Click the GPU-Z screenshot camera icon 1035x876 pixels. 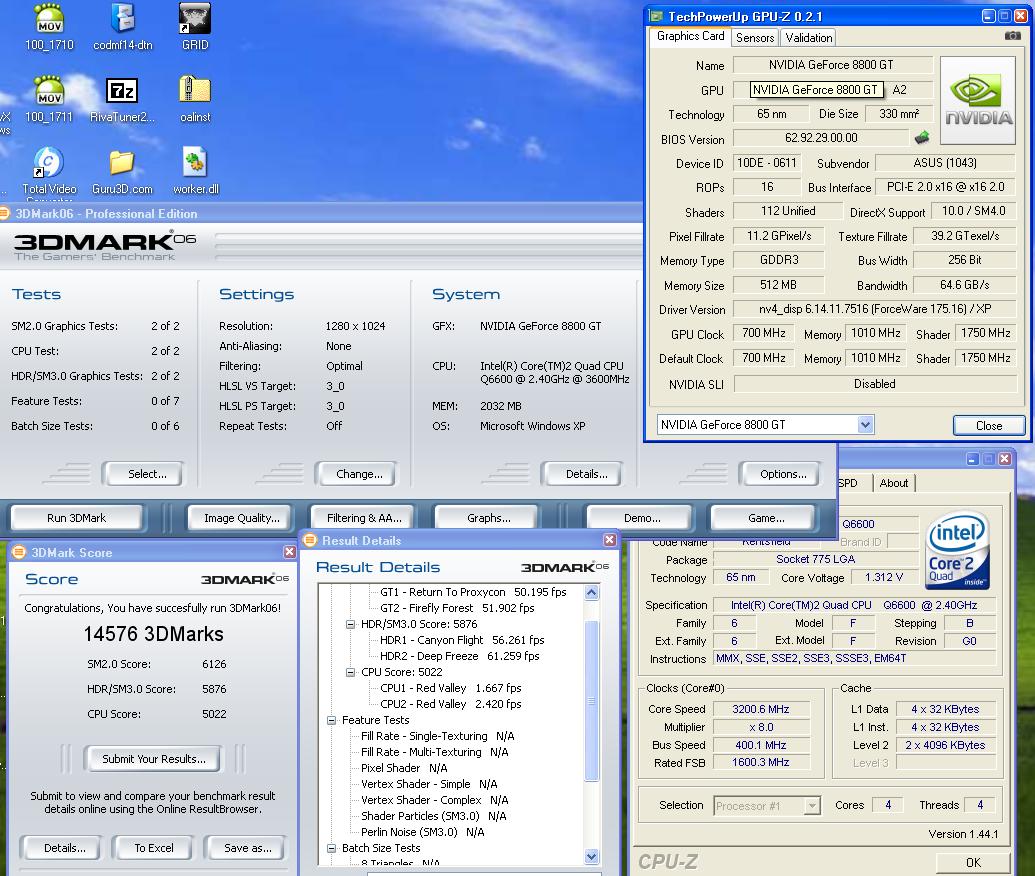pyautogui.click(x=1012, y=36)
